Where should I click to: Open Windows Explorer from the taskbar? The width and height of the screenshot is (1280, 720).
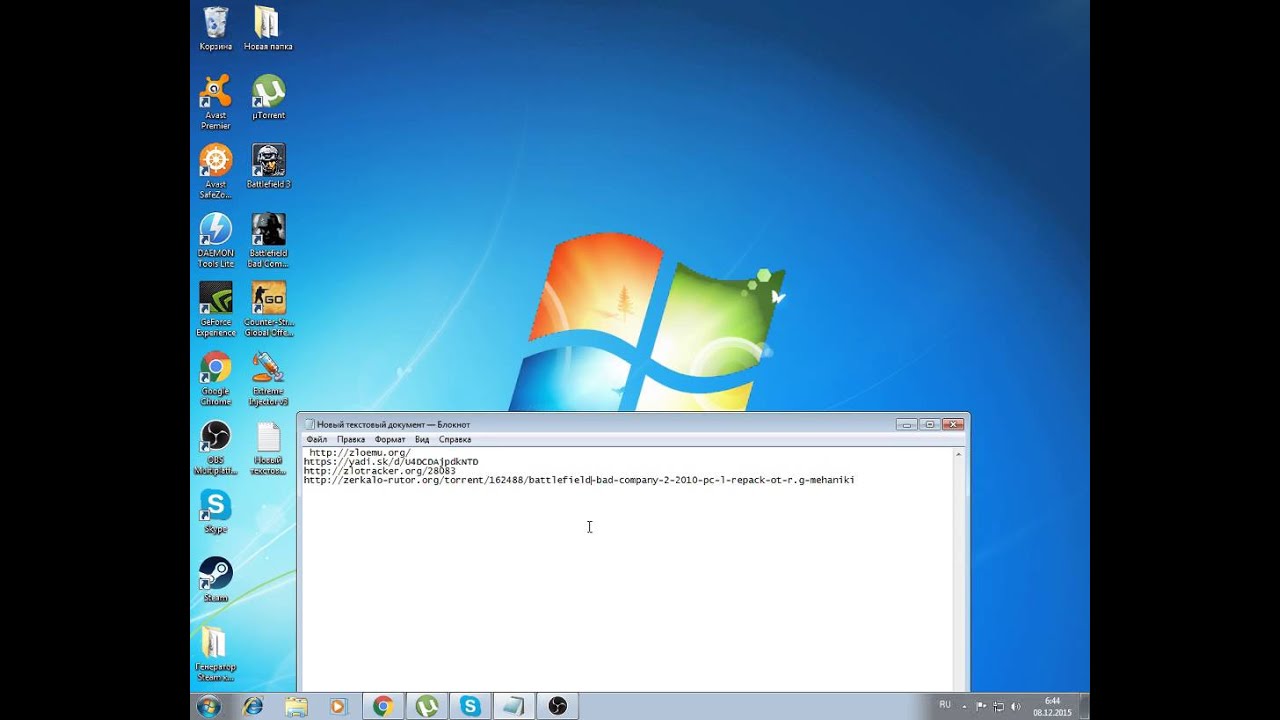(296, 706)
